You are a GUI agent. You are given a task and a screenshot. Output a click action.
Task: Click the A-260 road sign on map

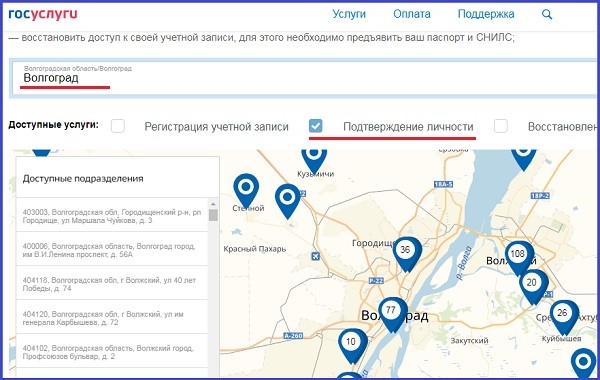[293, 336]
